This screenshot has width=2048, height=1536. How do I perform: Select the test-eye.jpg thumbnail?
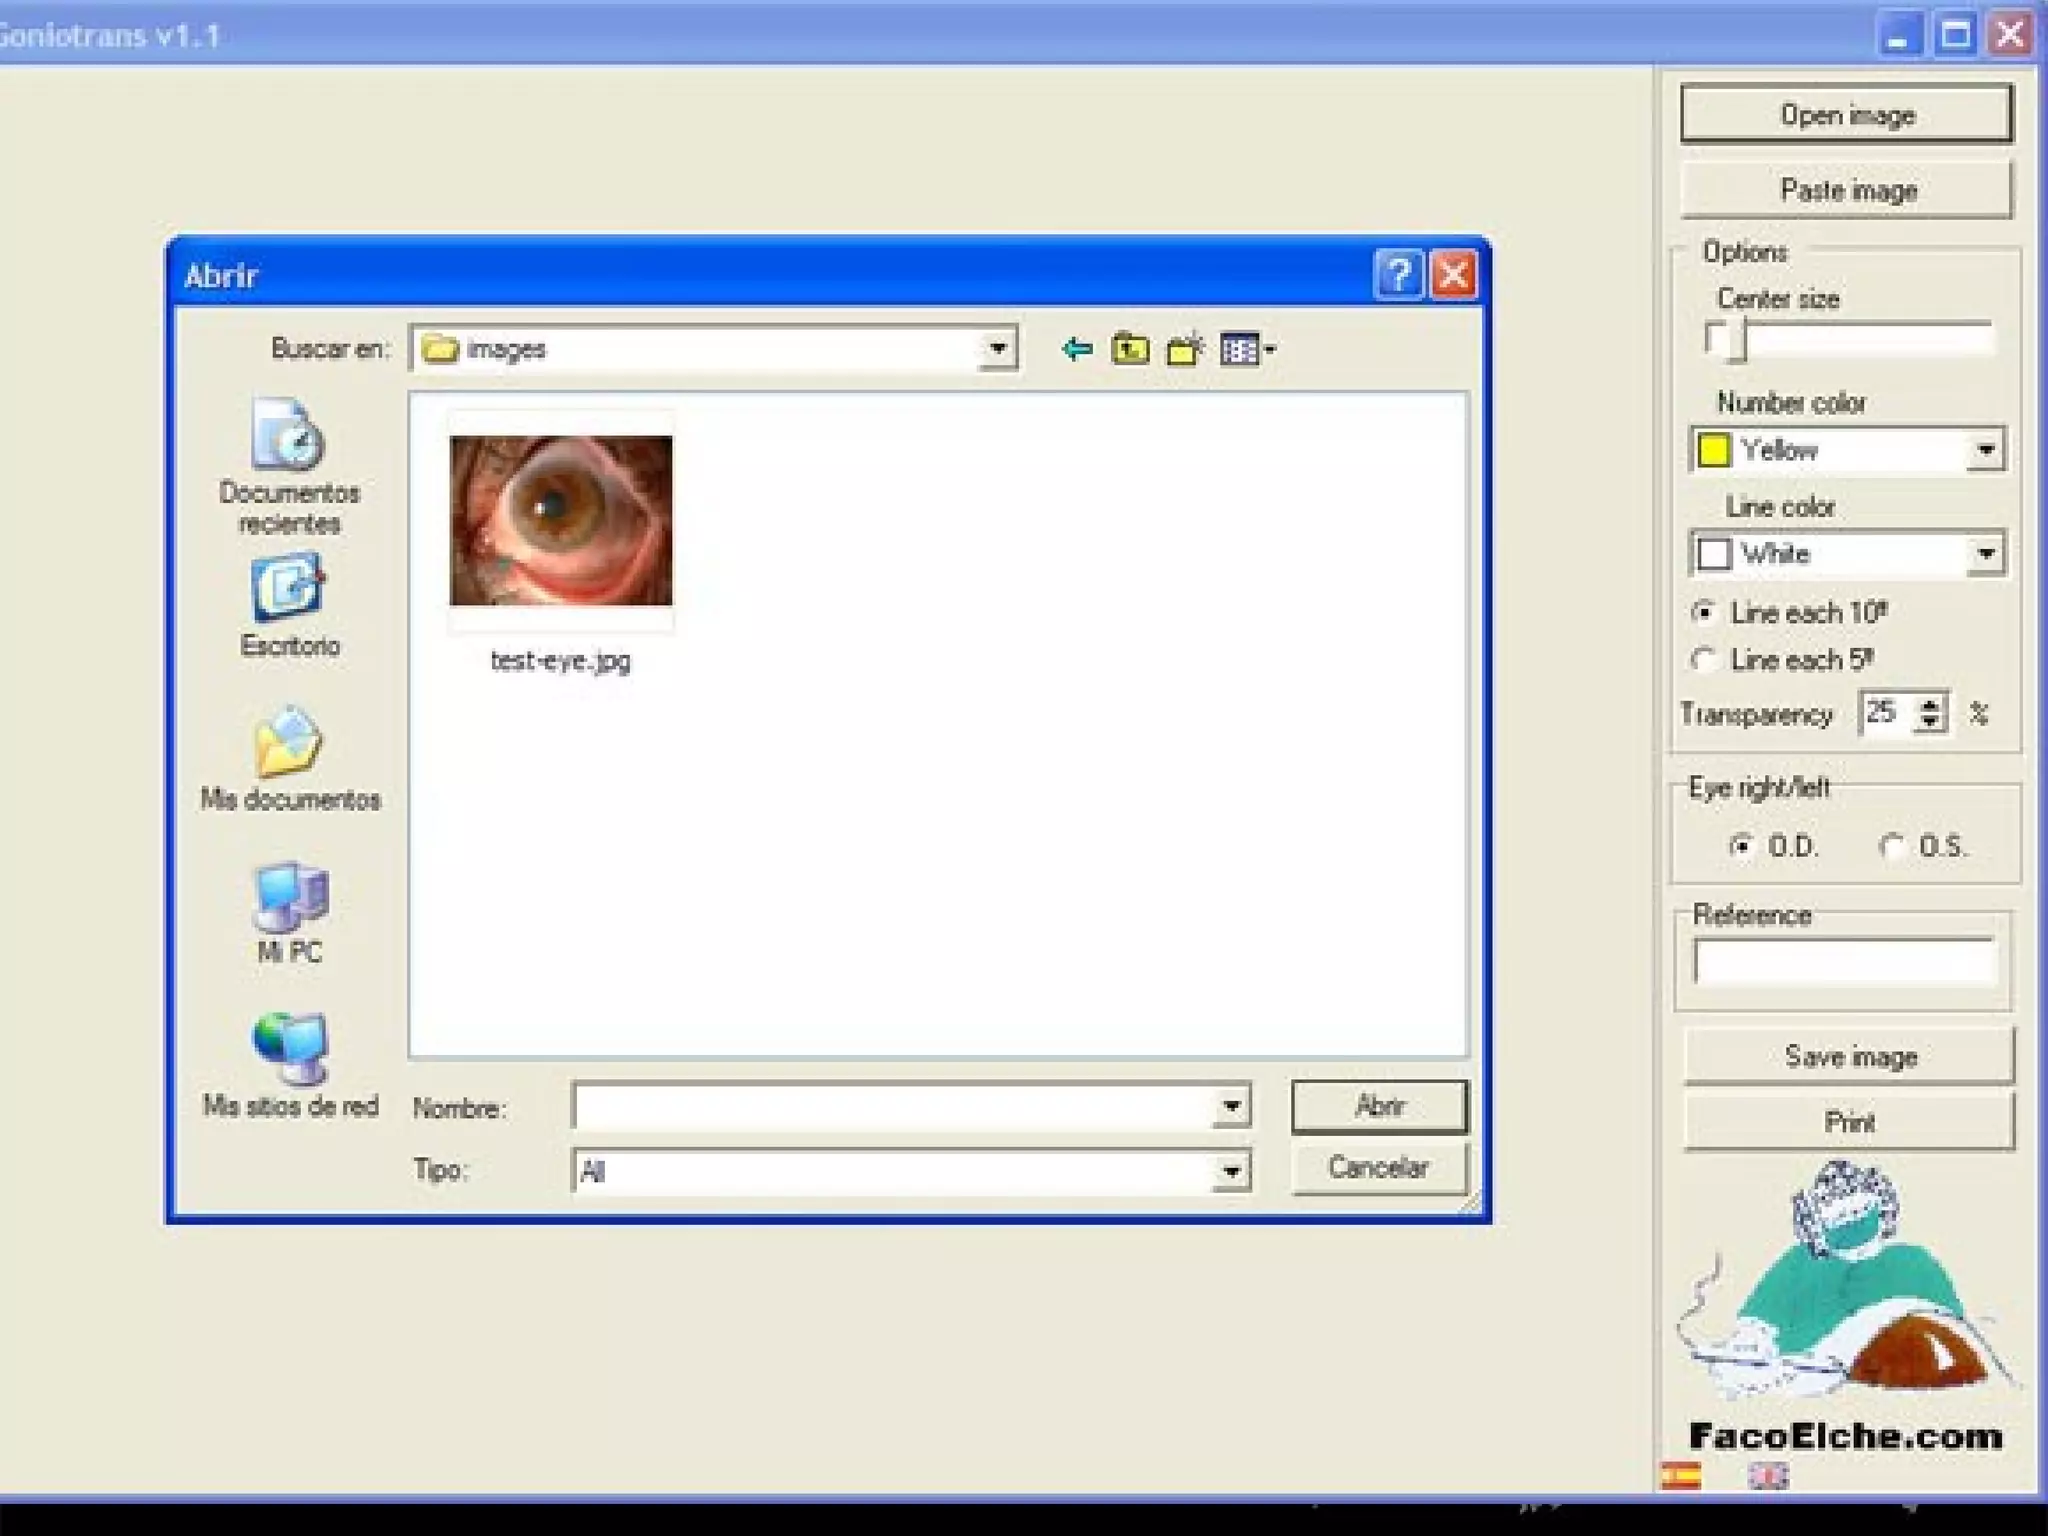click(561, 521)
